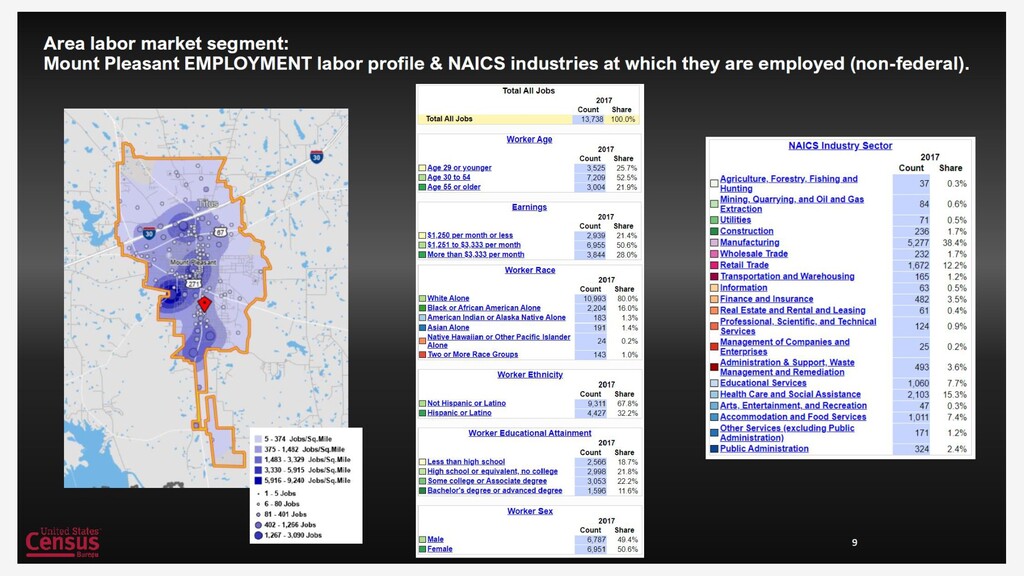The image size is (1024, 576).
Task: Click the Age 55 or older link
Action: [454, 187]
